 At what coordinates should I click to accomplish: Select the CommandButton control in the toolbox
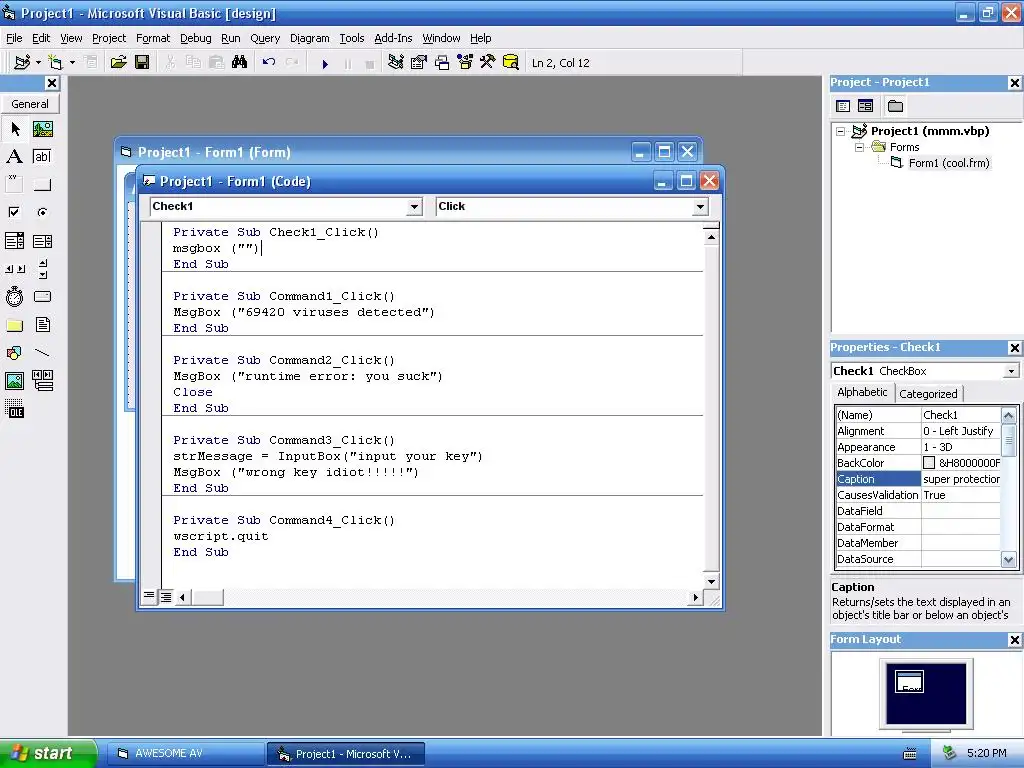[x=42, y=185]
